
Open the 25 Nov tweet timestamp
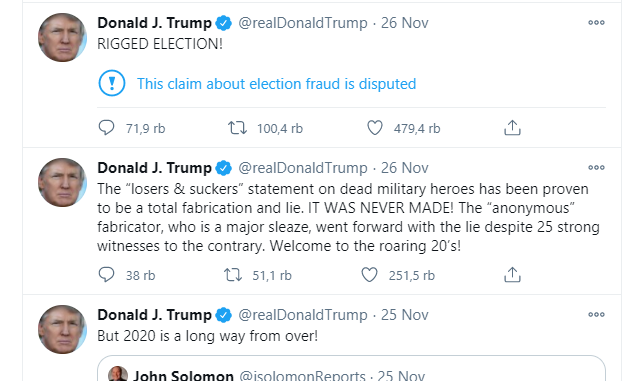pos(404,315)
